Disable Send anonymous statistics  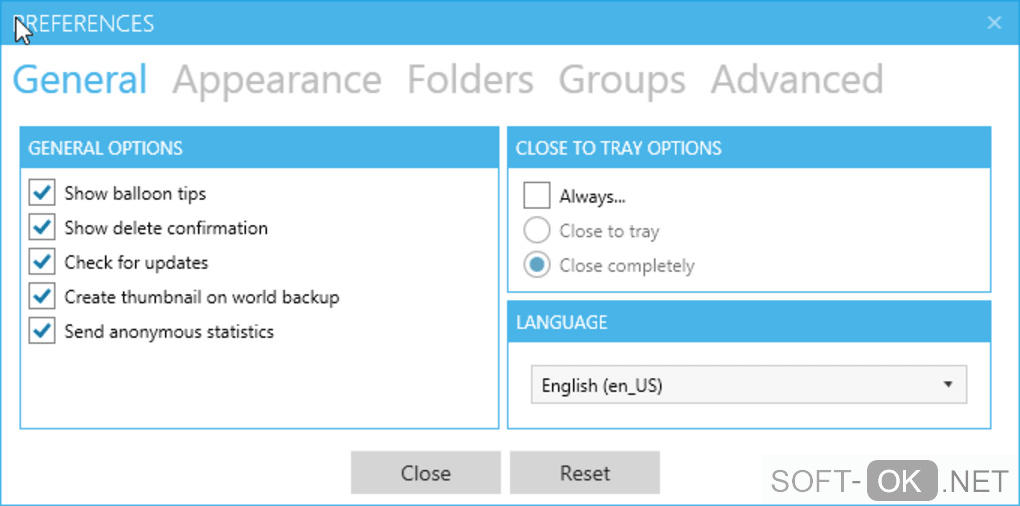[x=42, y=331]
